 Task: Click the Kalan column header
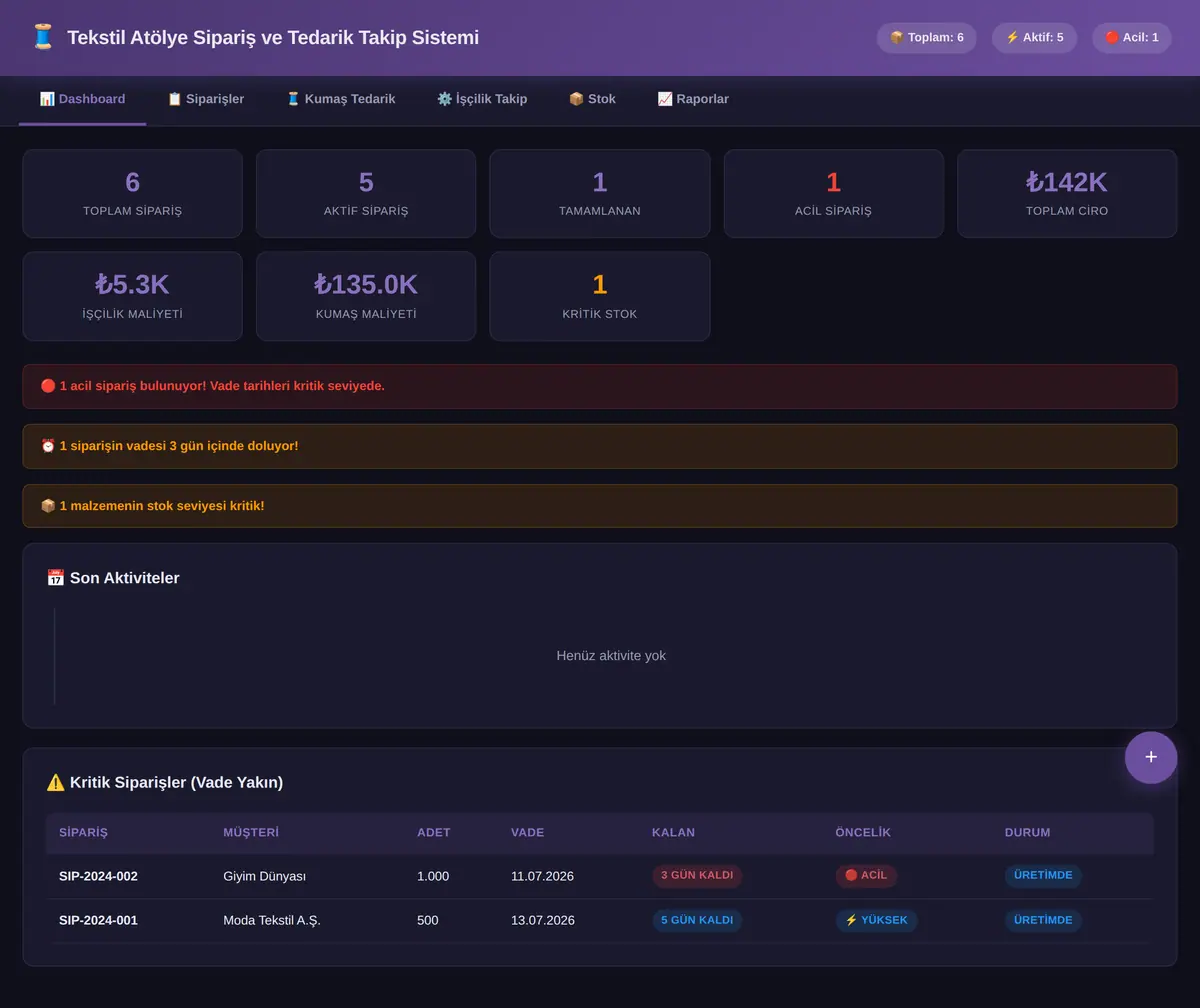pos(673,833)
